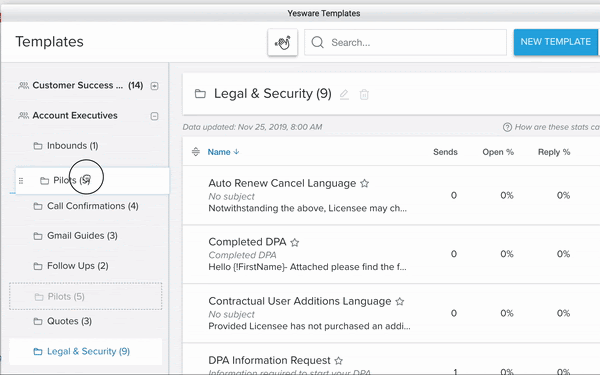Star the Completed DPA template
This screenshot has height=375, width=600.
click(295, 242)
